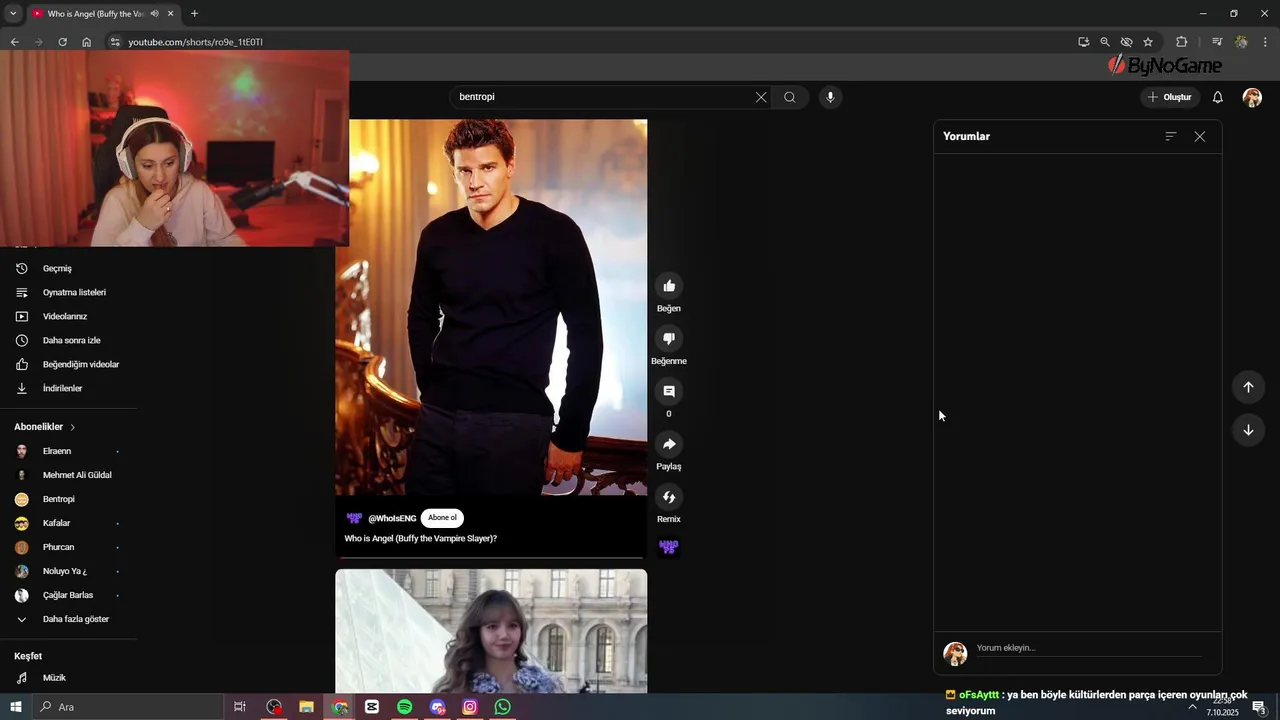The width and height of the screenshot is (1280, 720).
Task: Go to next short with down arrow
Action: pyautogui.click(x=1248, y=430)
